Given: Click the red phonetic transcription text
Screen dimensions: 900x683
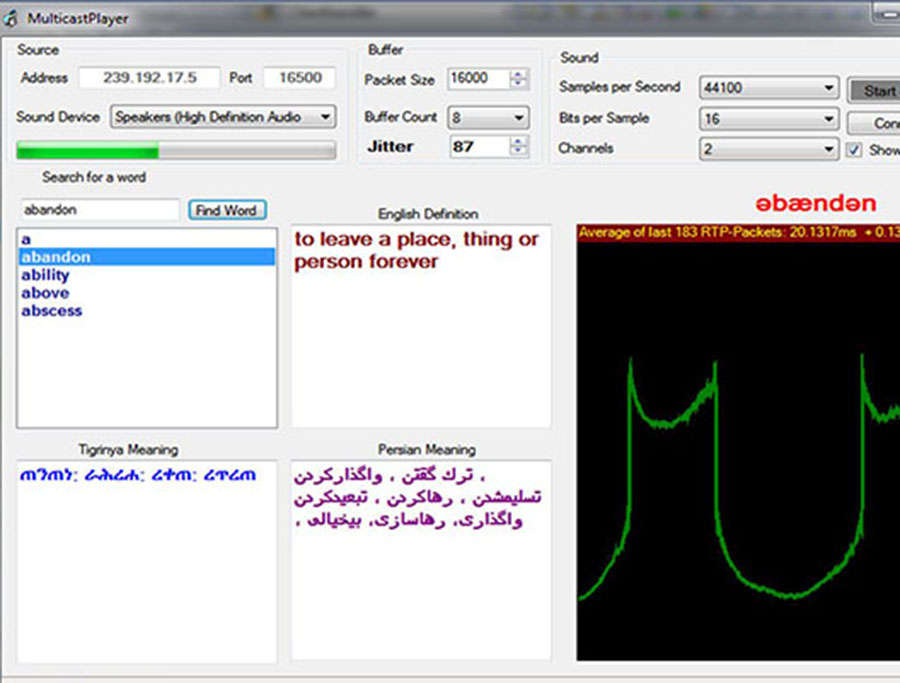Looking at the screenshot, I should 816,203.
